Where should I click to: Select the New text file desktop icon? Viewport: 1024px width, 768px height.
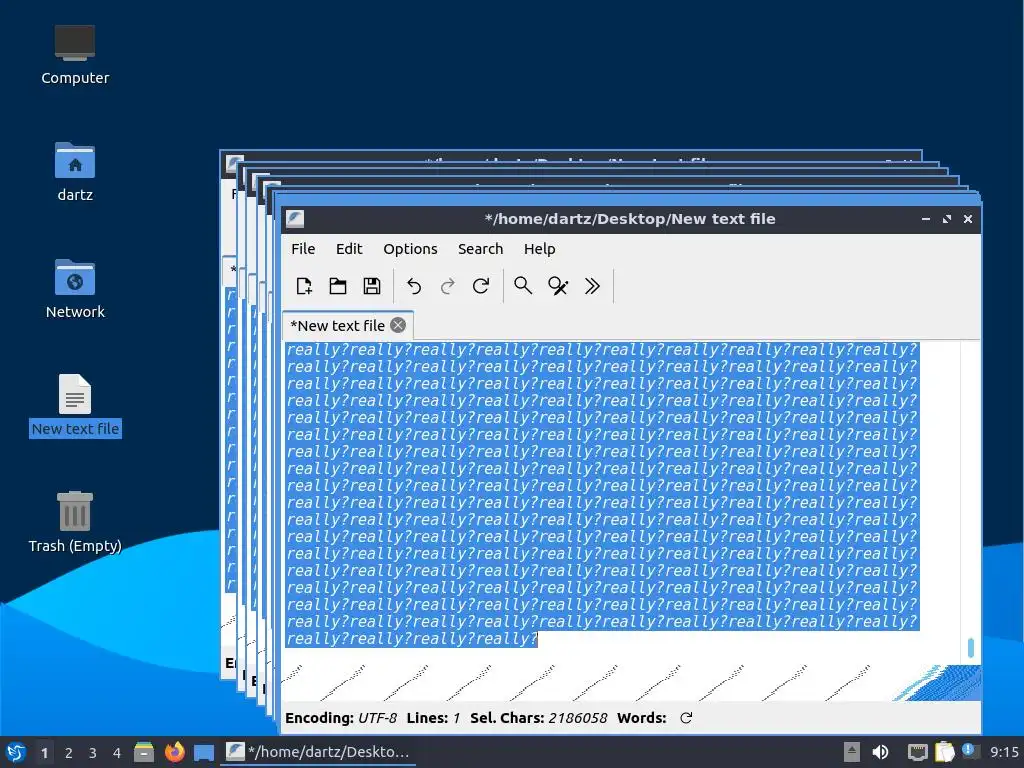(x=75, y=405)
